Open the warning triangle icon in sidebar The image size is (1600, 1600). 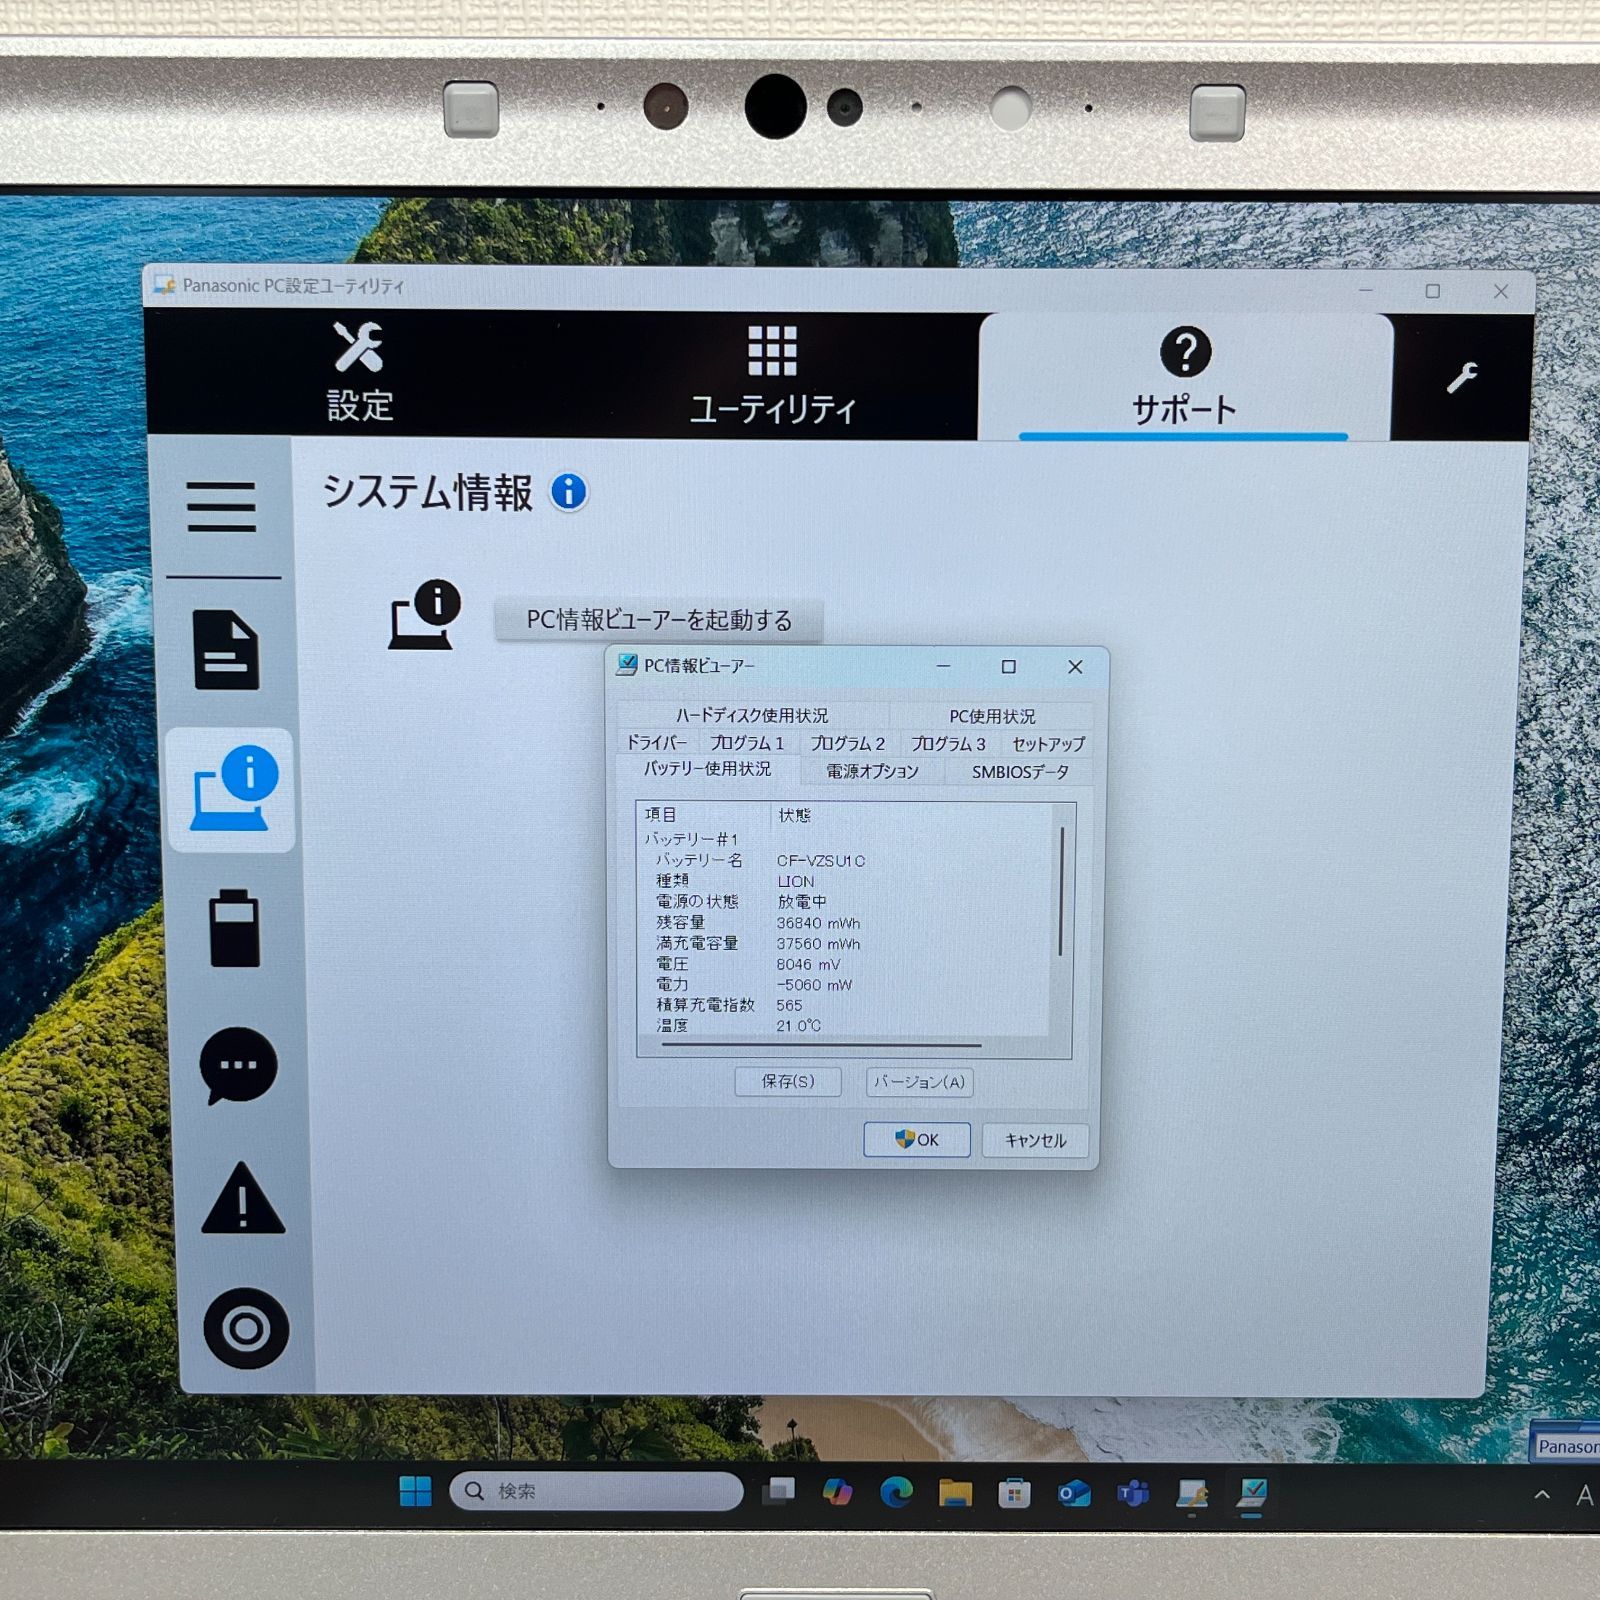coord(243,1198)
